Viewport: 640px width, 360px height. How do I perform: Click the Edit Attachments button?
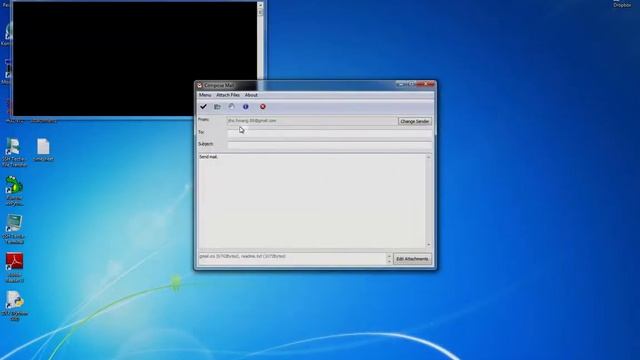412,259
